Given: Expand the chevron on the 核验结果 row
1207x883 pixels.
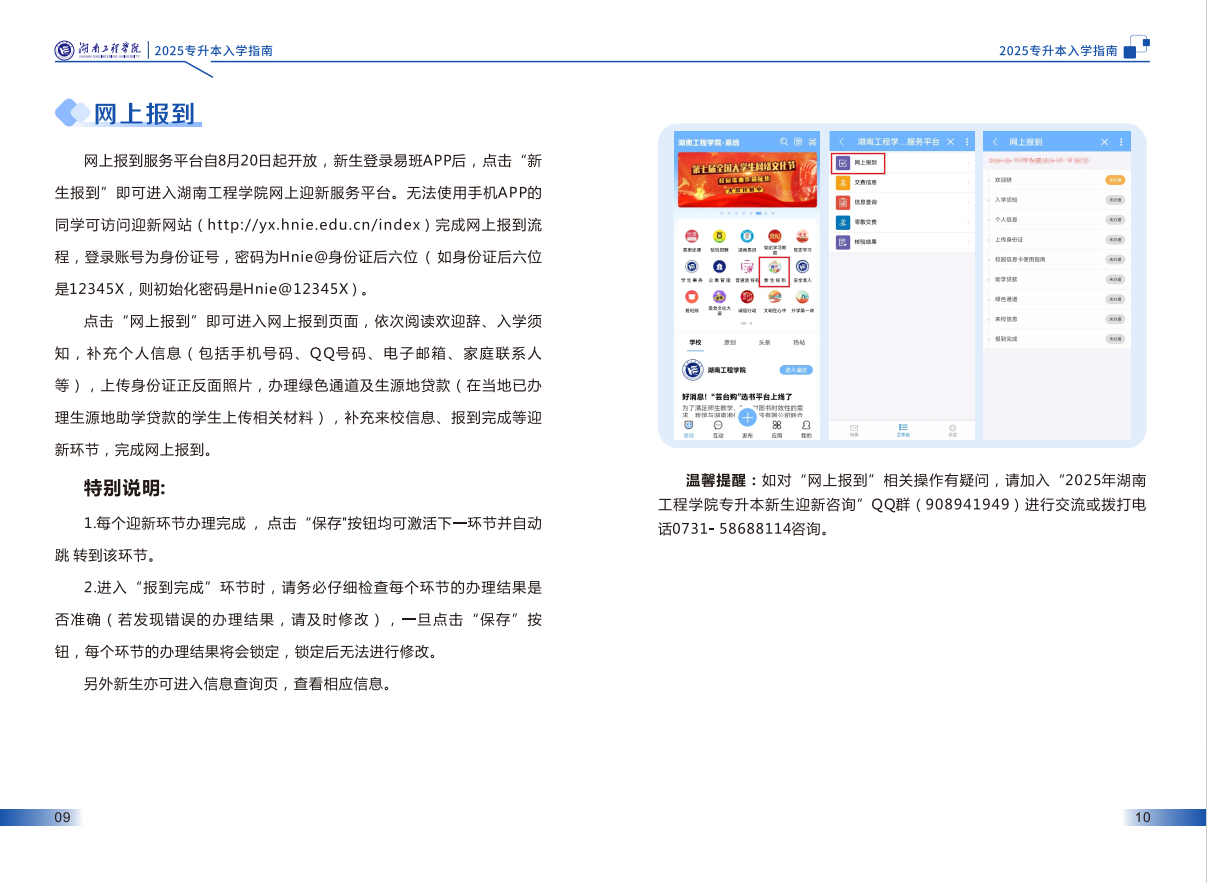Looking at the screenshot, I should coord(968,242).
